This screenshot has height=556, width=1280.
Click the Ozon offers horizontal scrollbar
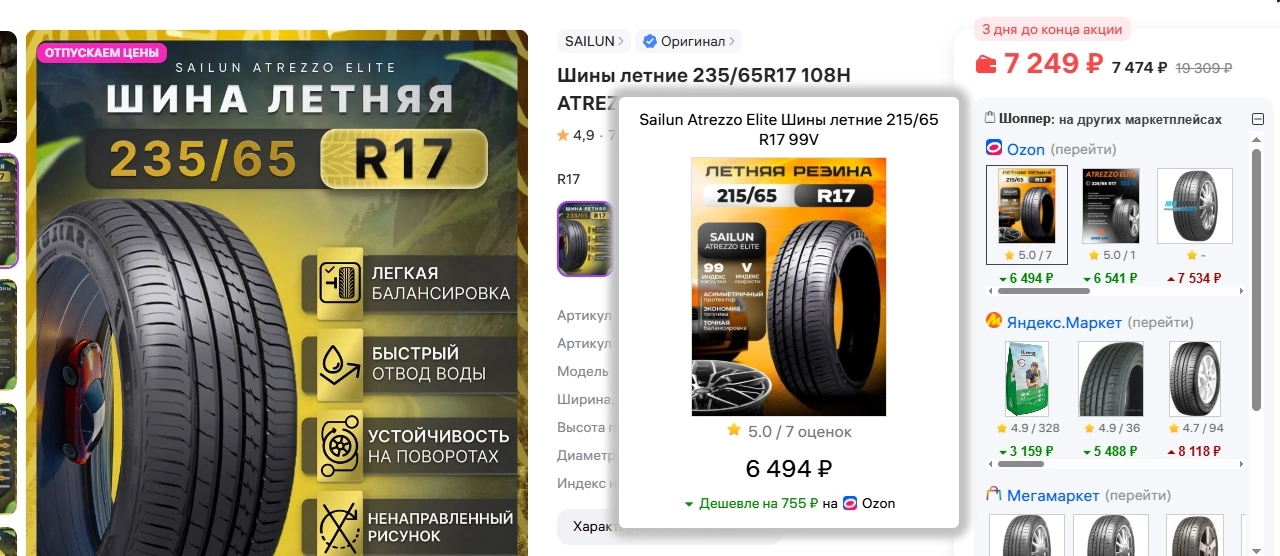click(x=1044, y=291)
